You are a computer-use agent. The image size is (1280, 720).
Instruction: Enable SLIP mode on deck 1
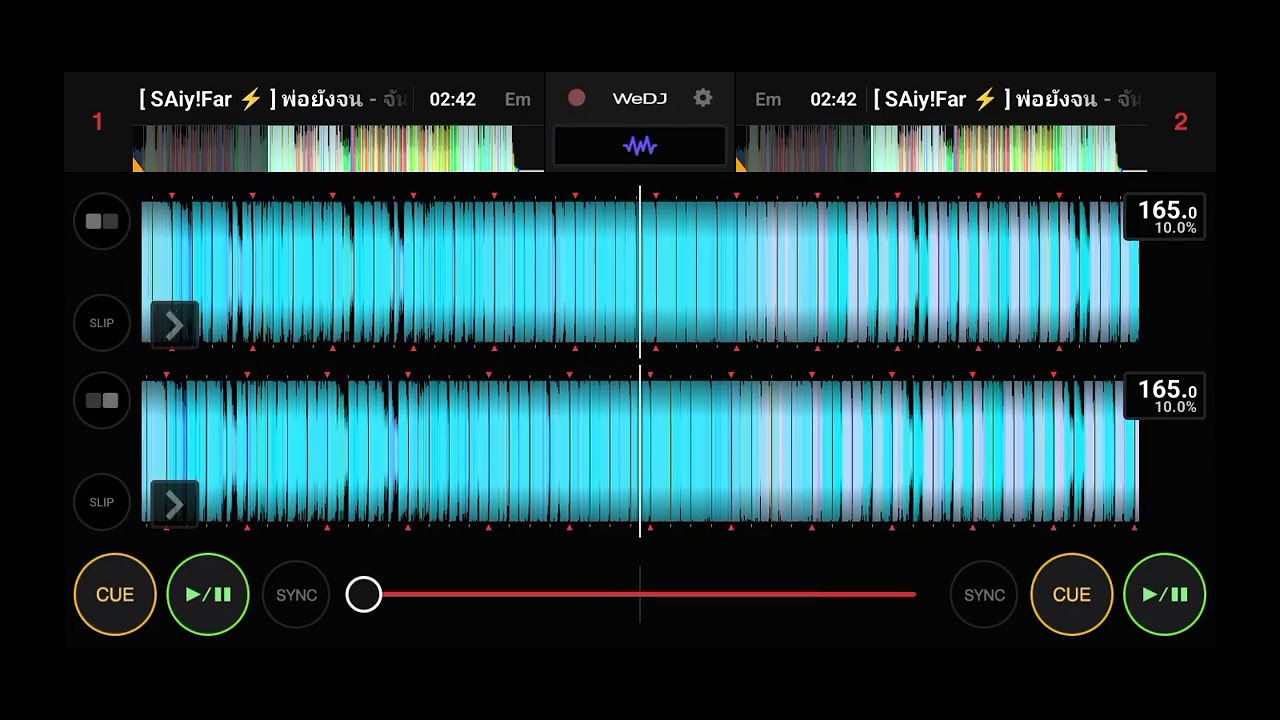102,323
